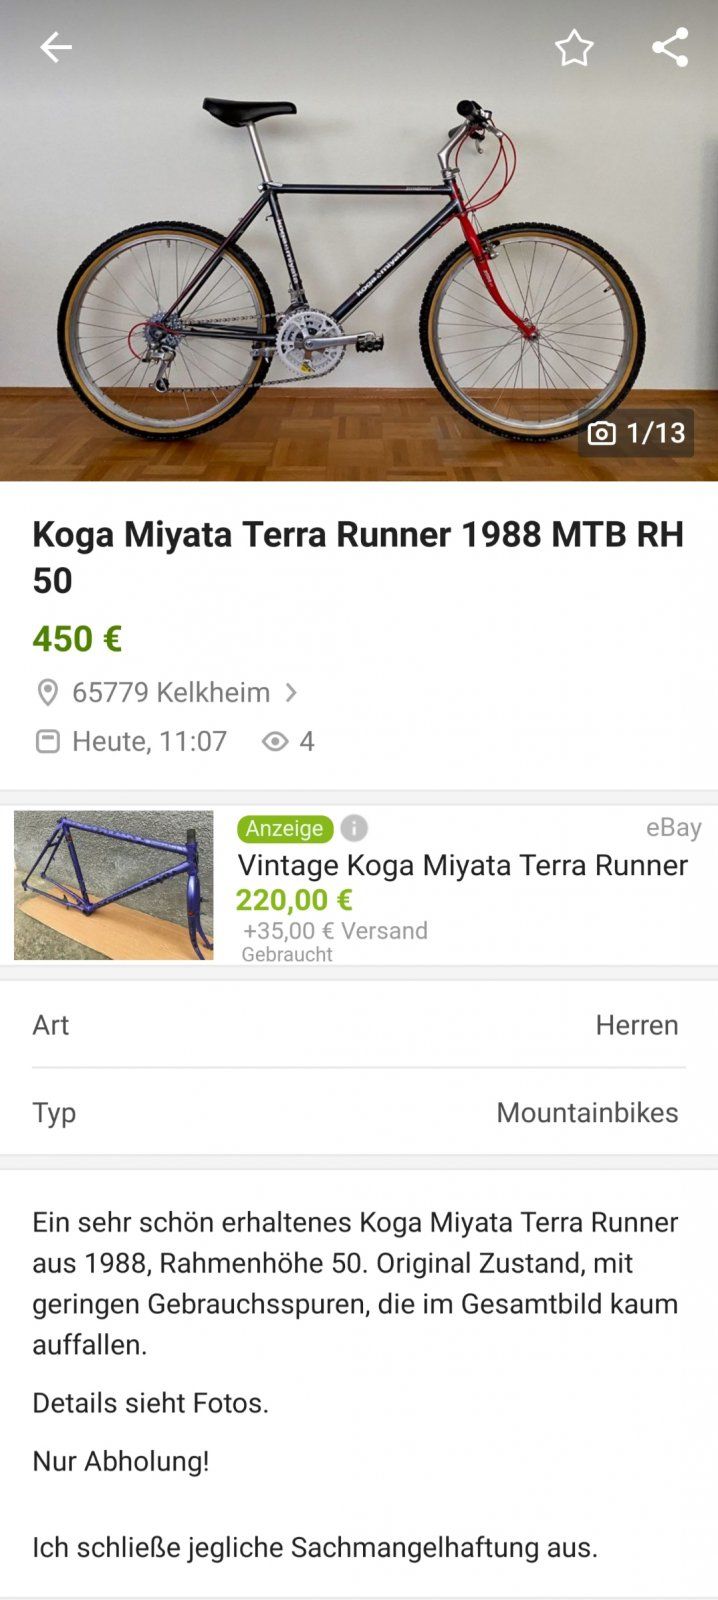Expand the location chevron arrow
The width and height of the screenshot is (718, 1600).
291,692
